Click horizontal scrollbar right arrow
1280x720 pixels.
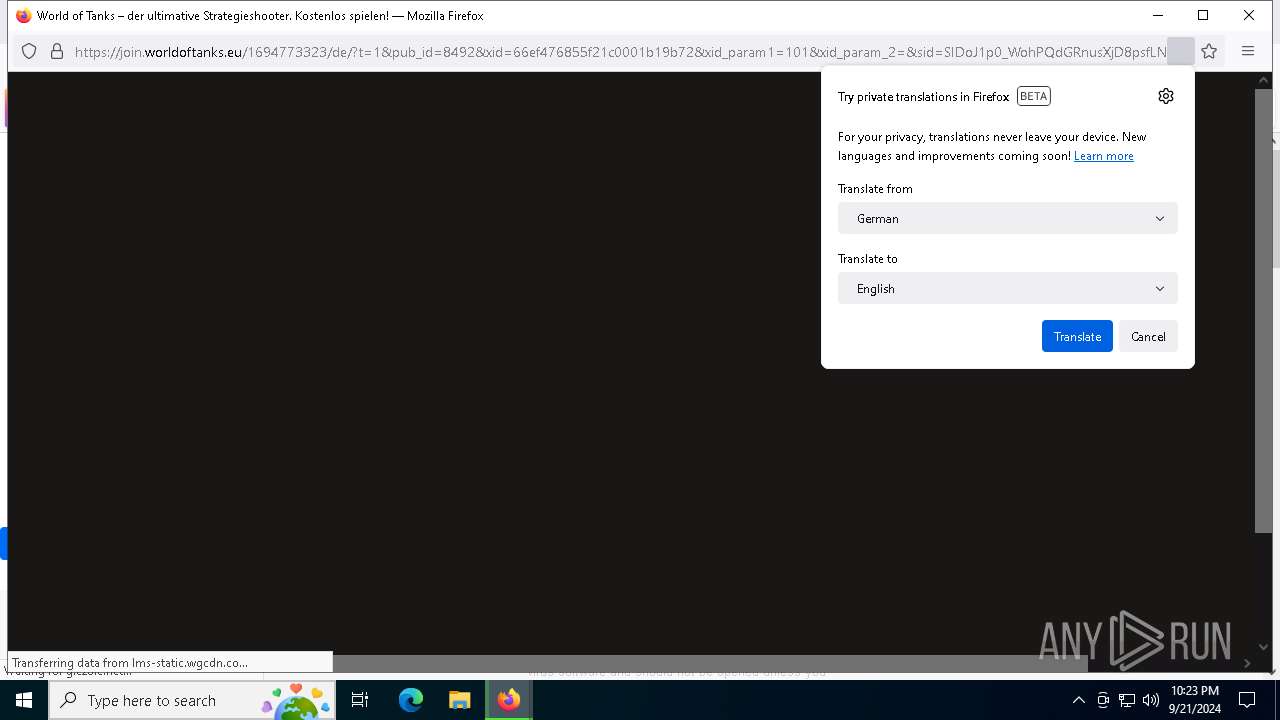(1247, 663)
